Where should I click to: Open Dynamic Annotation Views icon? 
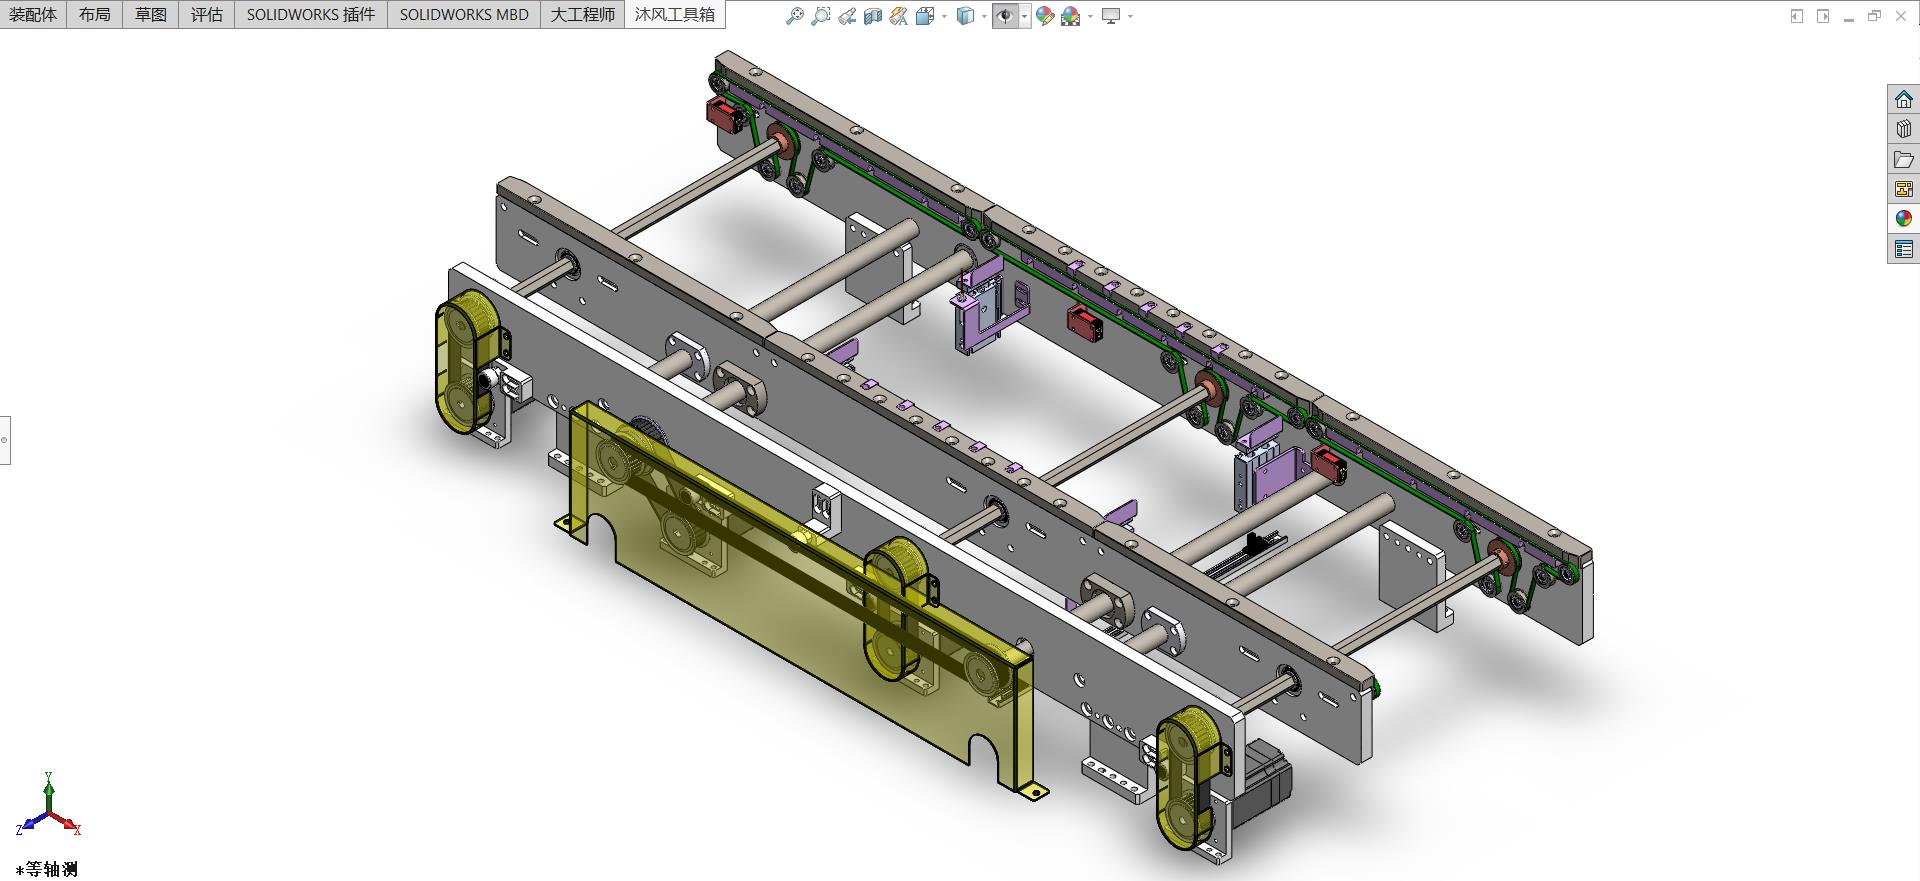(899, 16)
